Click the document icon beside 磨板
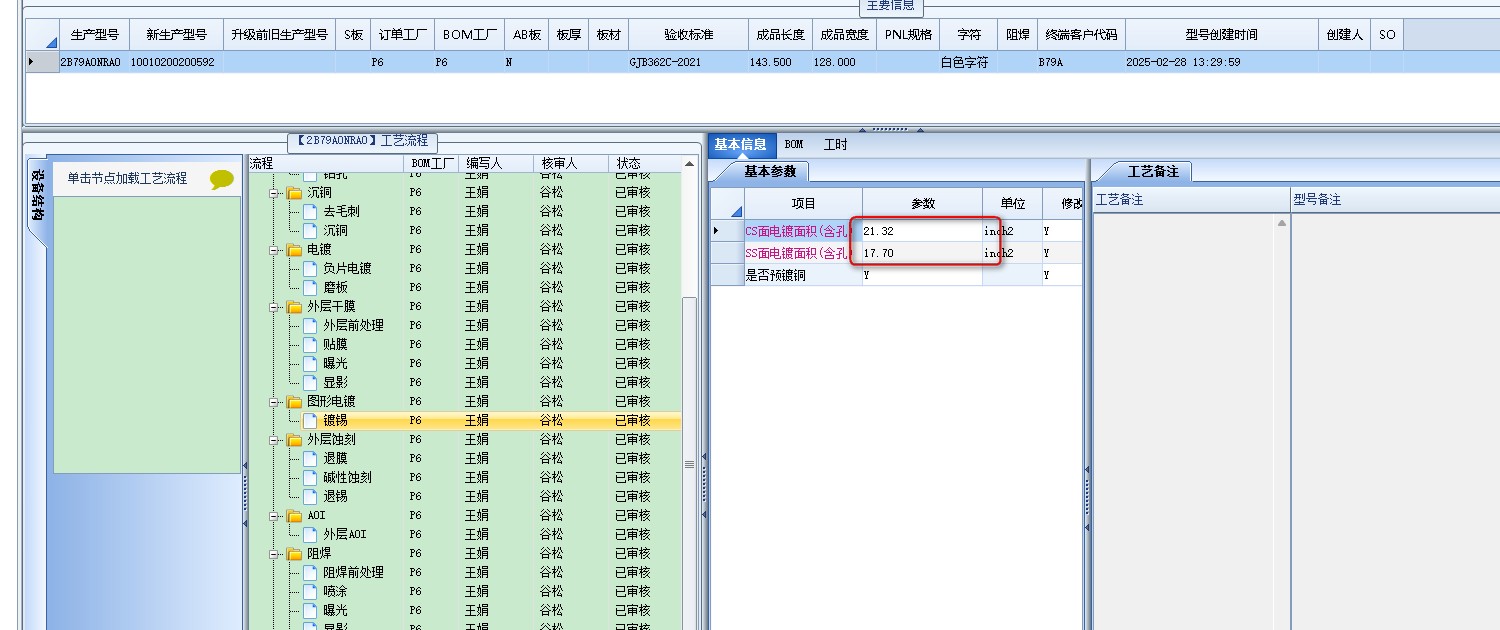The image size is (1500, 630). (310, 288)
